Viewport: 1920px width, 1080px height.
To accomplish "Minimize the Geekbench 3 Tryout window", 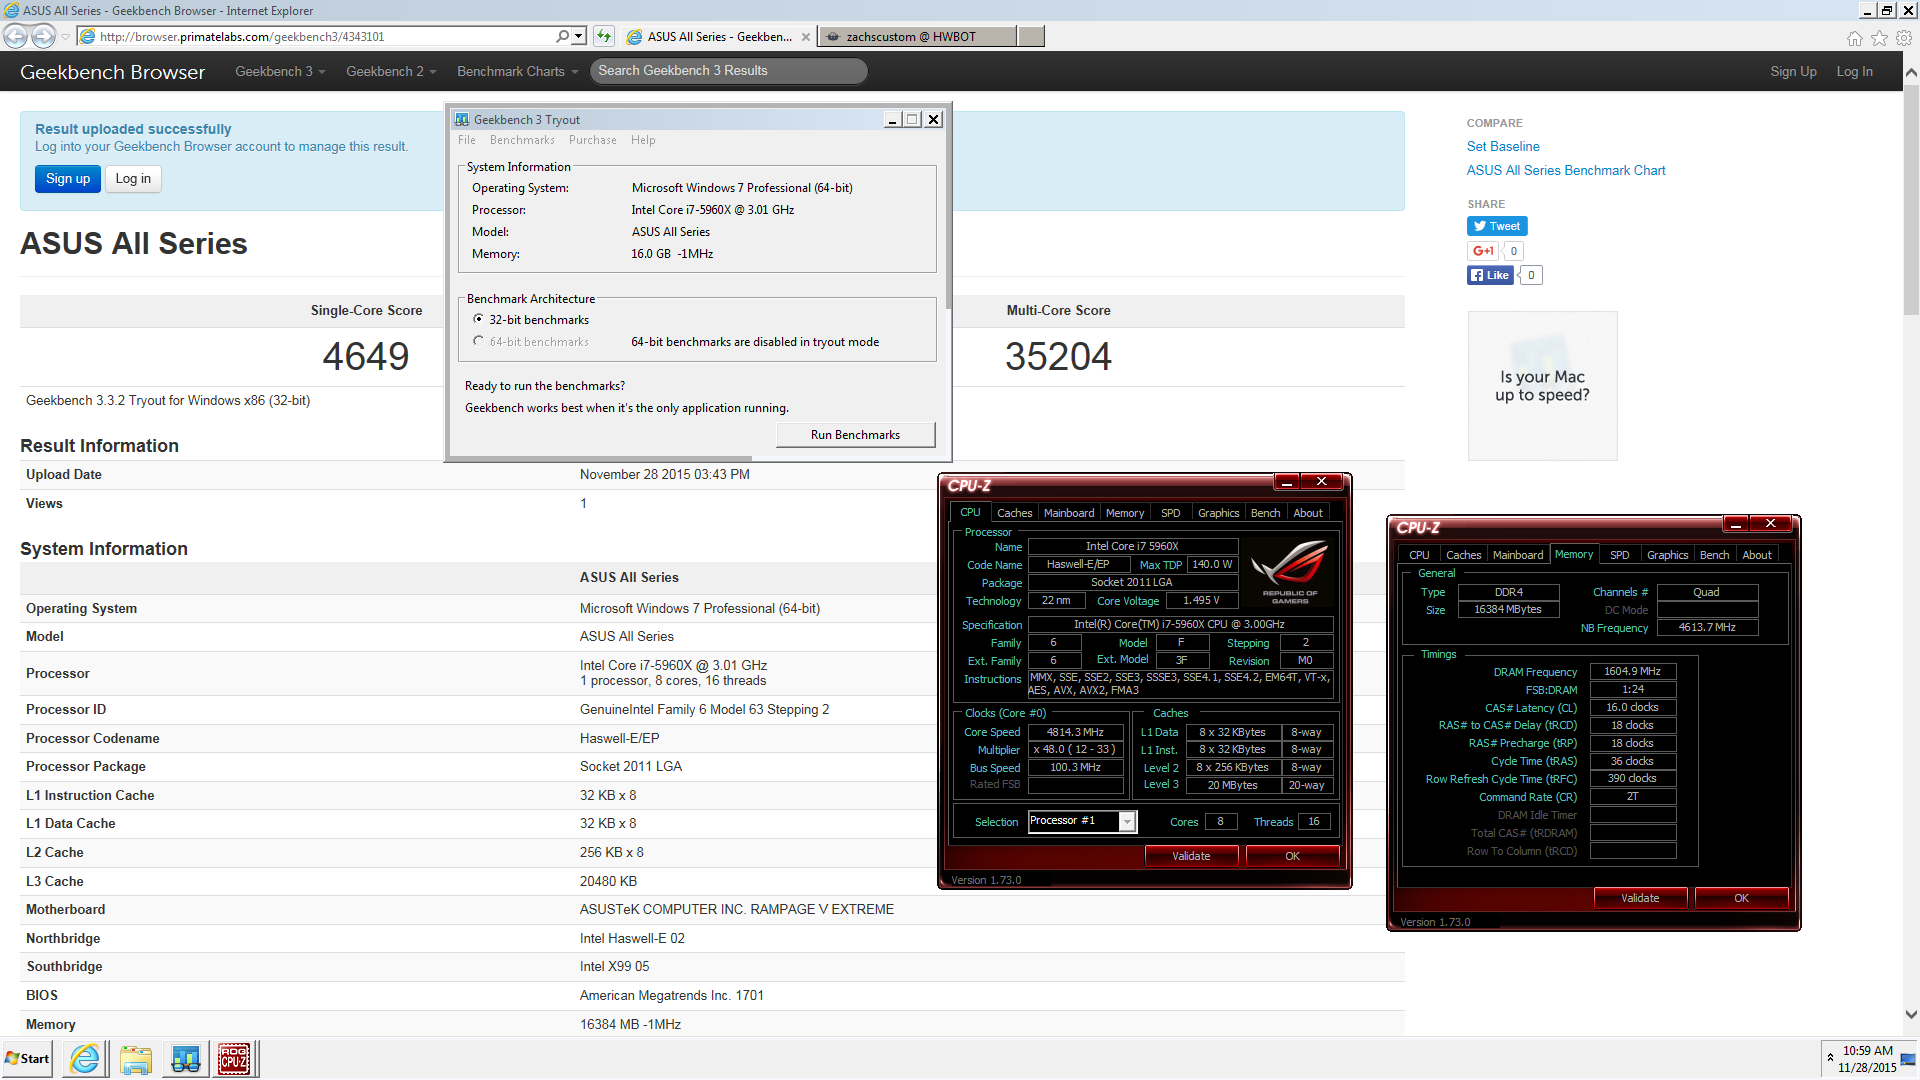I will (x=892, y=119).
